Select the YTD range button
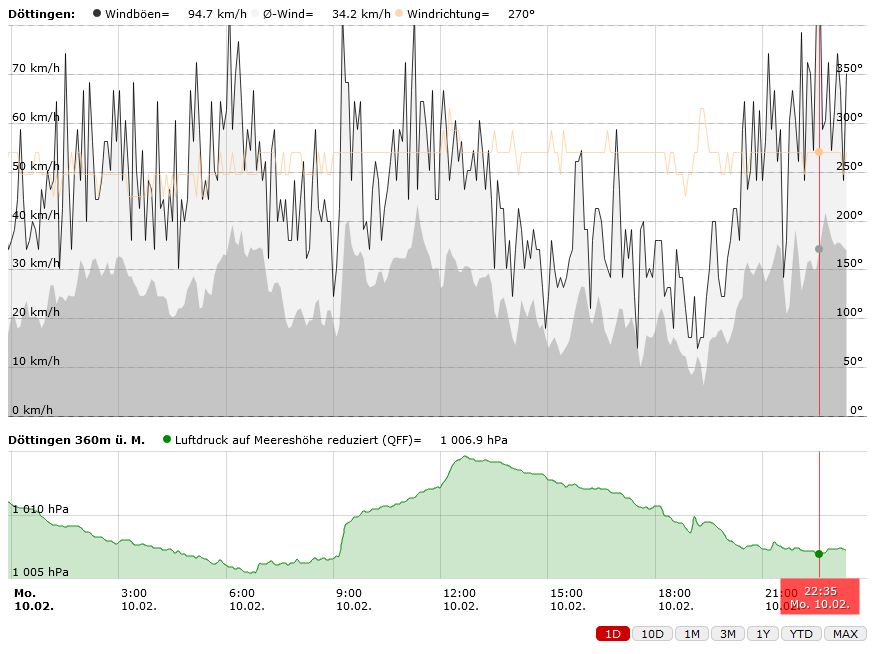 point(801,634)
